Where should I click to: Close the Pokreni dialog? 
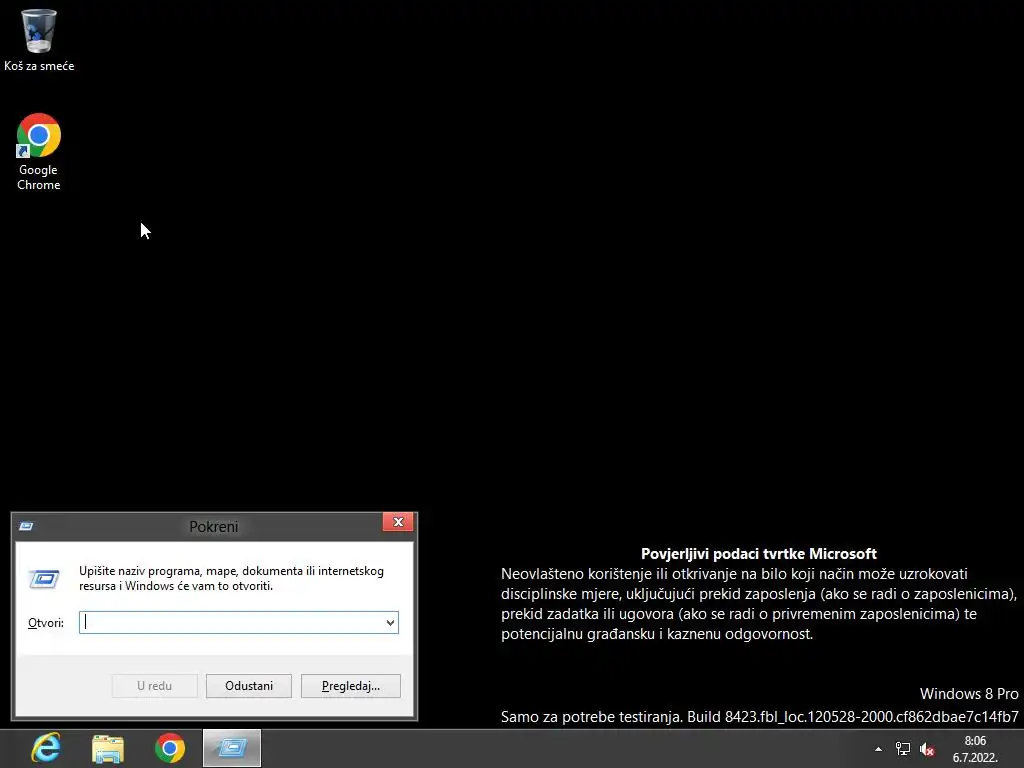(x=398, y=522)
